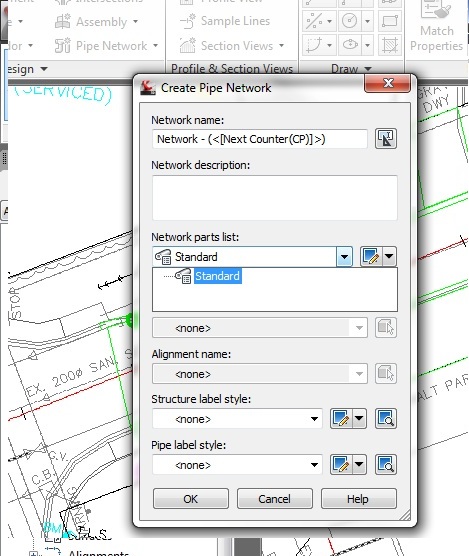Edit the current parts list selection
Viewport: 469px width, 556px height.
tap(370, 256)
